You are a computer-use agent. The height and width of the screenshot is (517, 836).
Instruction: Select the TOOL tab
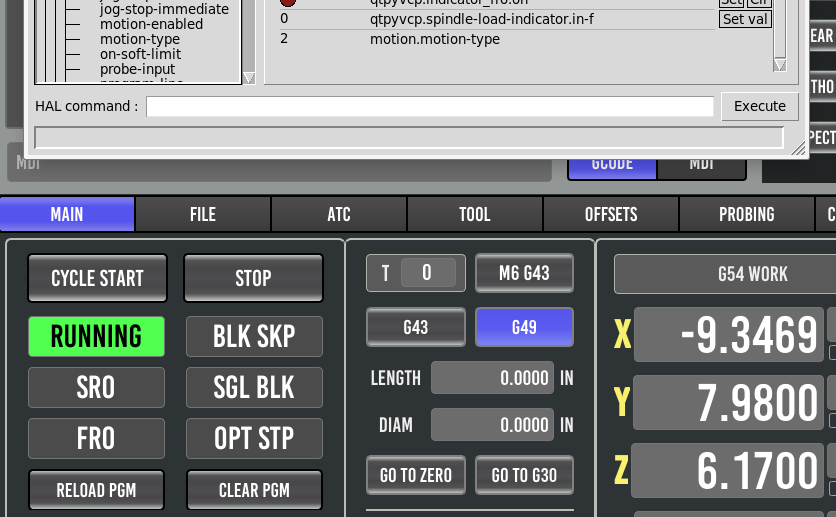tap(475, 214)
